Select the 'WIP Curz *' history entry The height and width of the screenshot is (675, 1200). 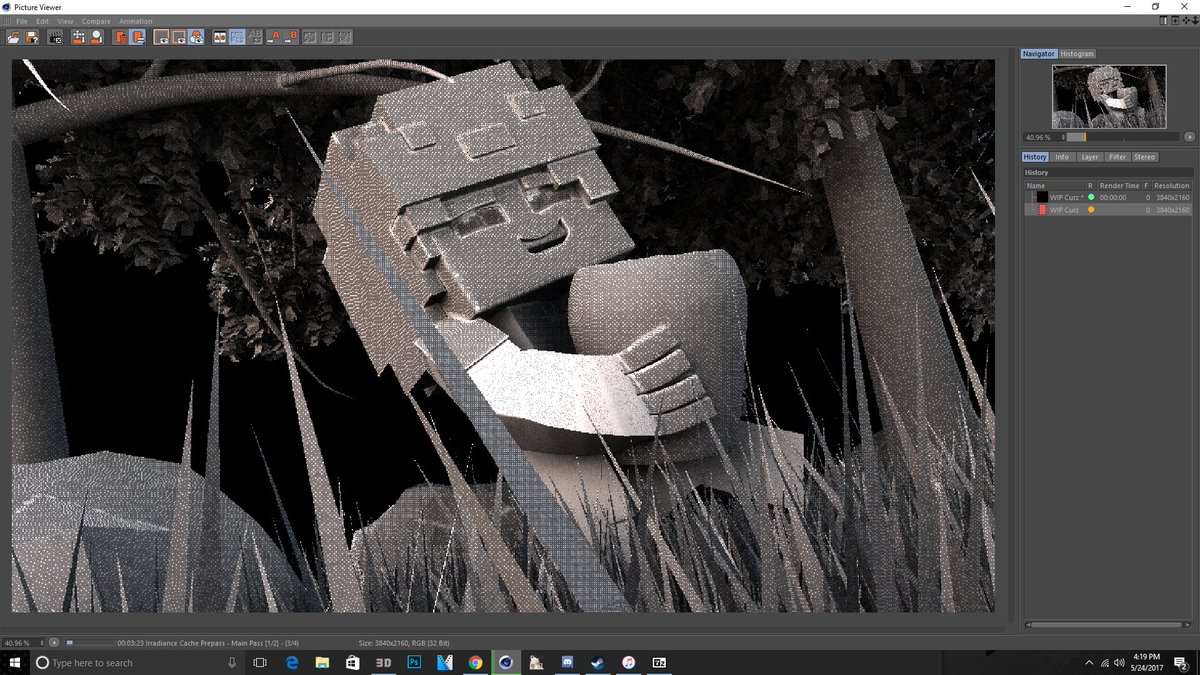[1107, 197]
